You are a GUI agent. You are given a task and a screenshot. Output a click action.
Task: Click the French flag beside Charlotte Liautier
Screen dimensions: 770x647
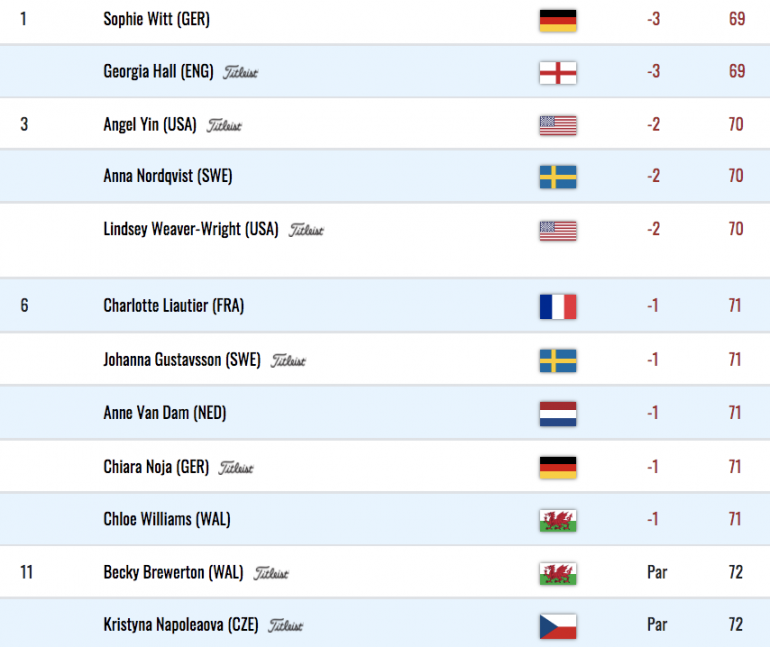tap(557, 306)
